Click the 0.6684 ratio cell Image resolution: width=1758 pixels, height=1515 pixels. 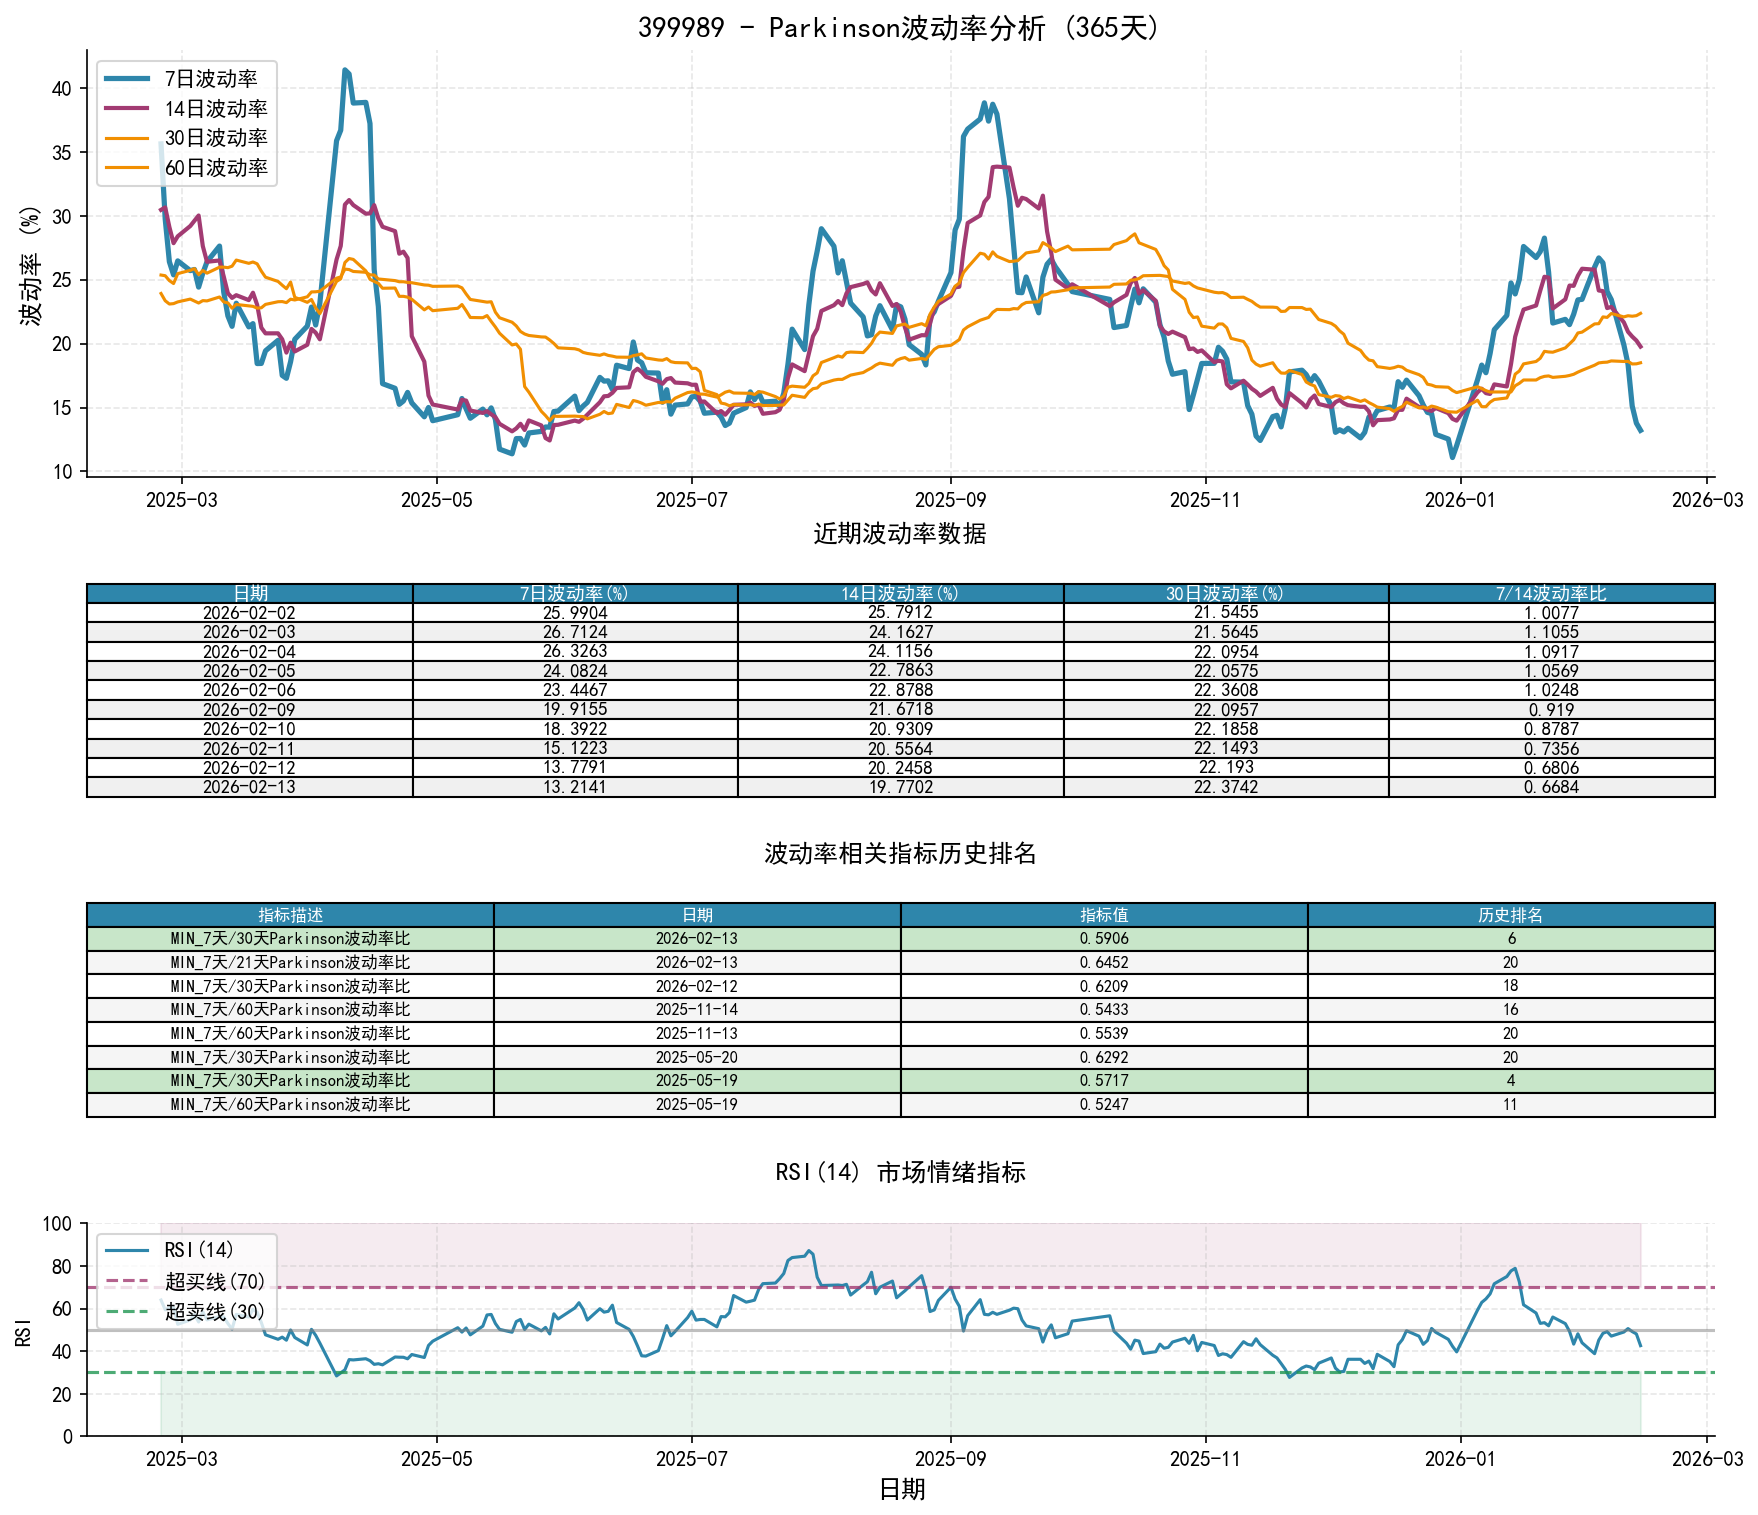(1551, 787)
